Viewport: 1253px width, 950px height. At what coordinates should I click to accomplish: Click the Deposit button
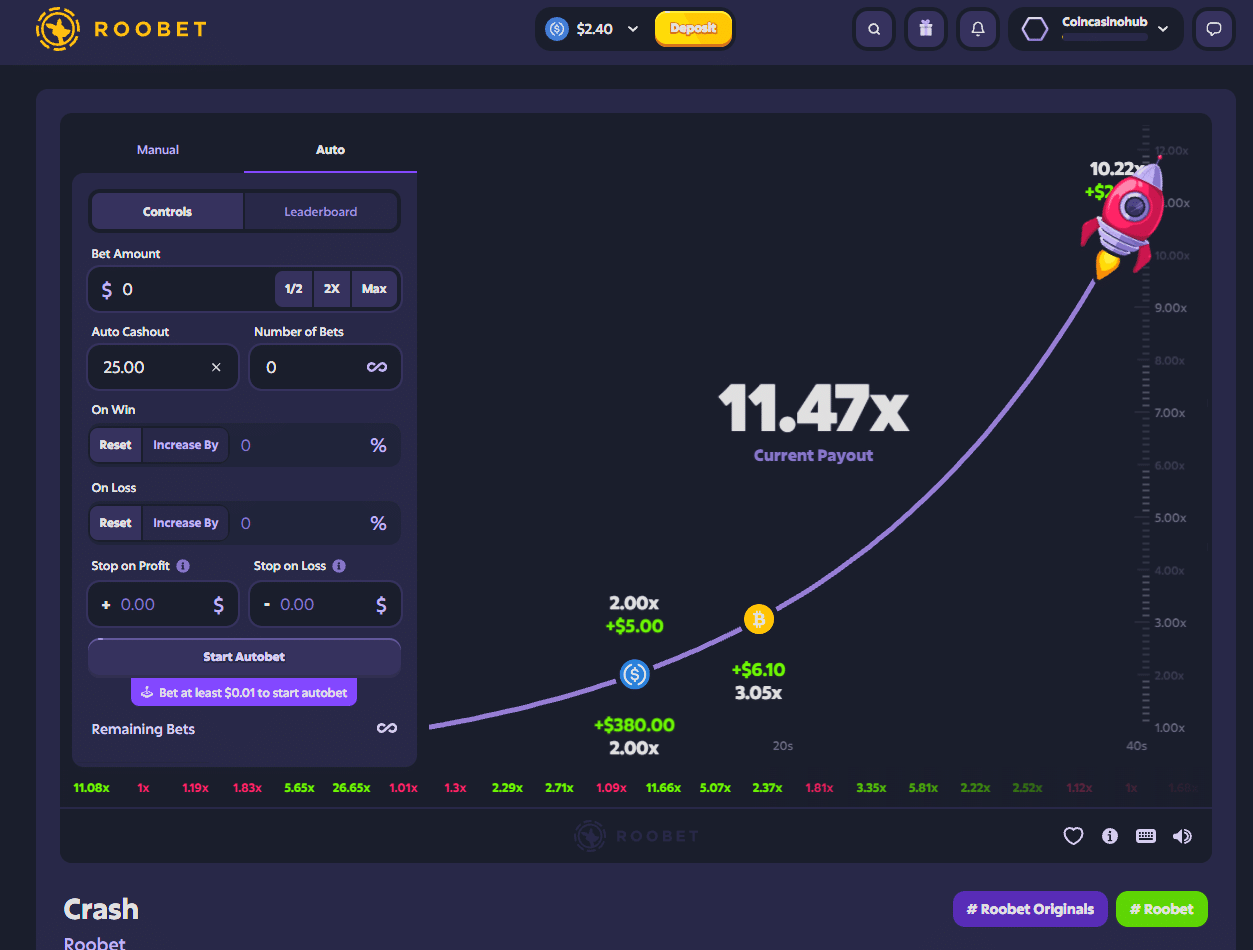(693, 29)
